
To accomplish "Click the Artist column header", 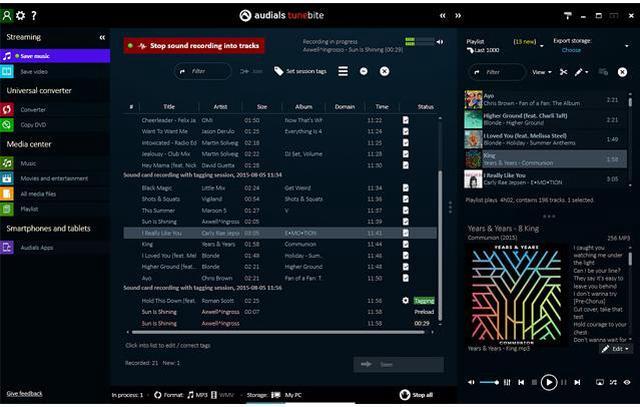I will pyautogui.click(x=220, y=107).
